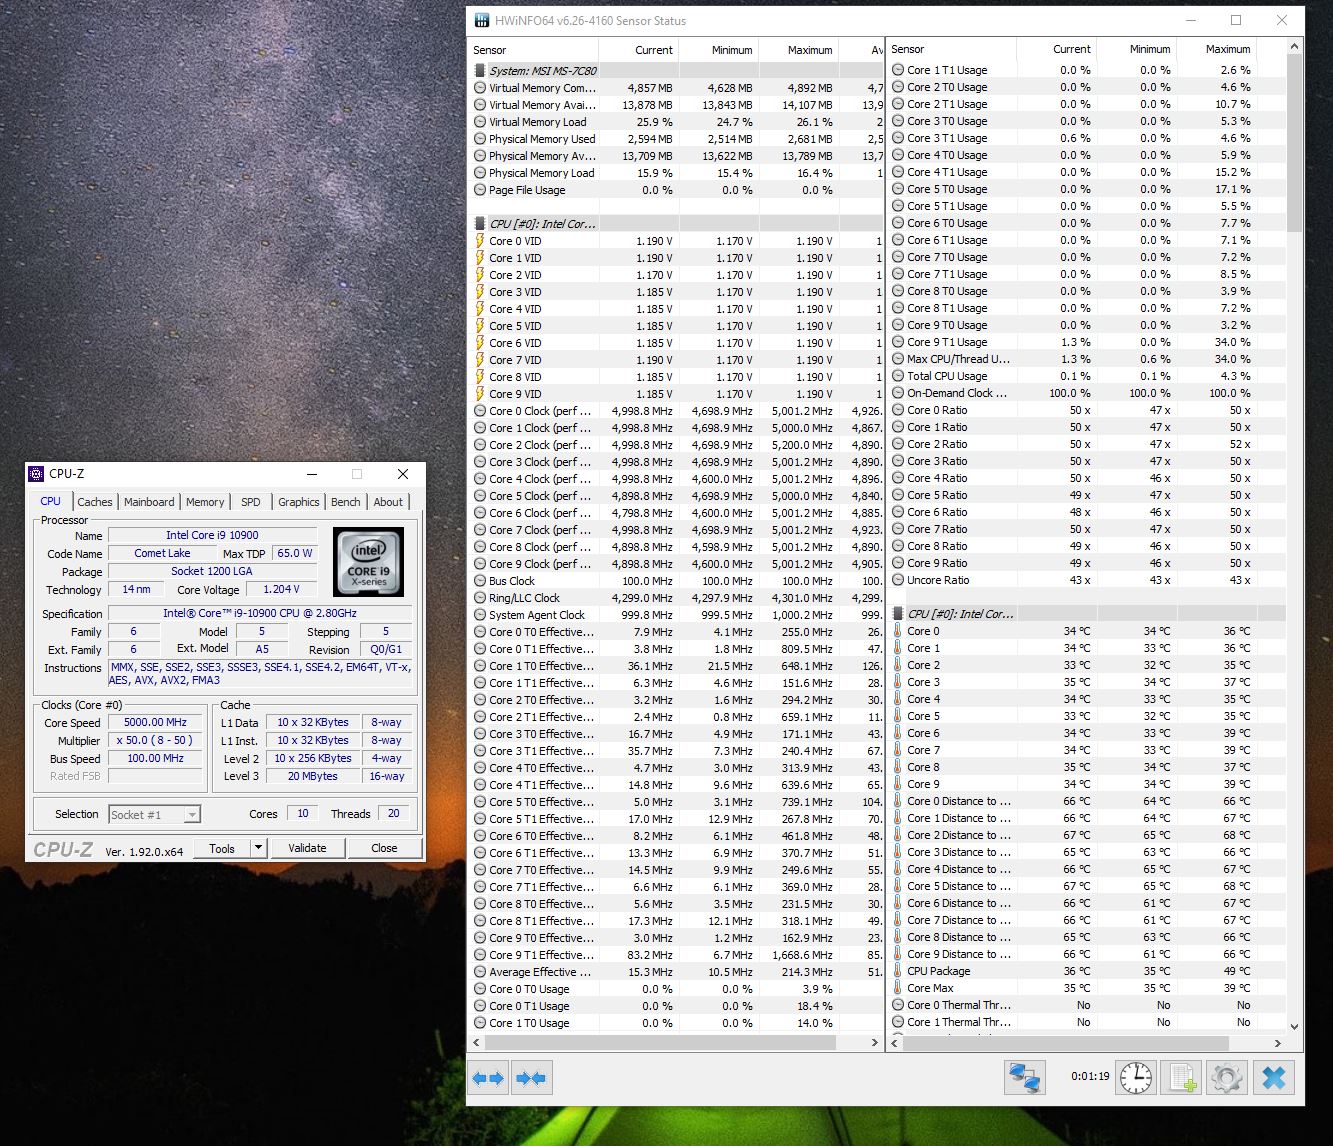Select the SPD tab
This screenshot has width=1333, height=1146.
[x=251, y=502]
